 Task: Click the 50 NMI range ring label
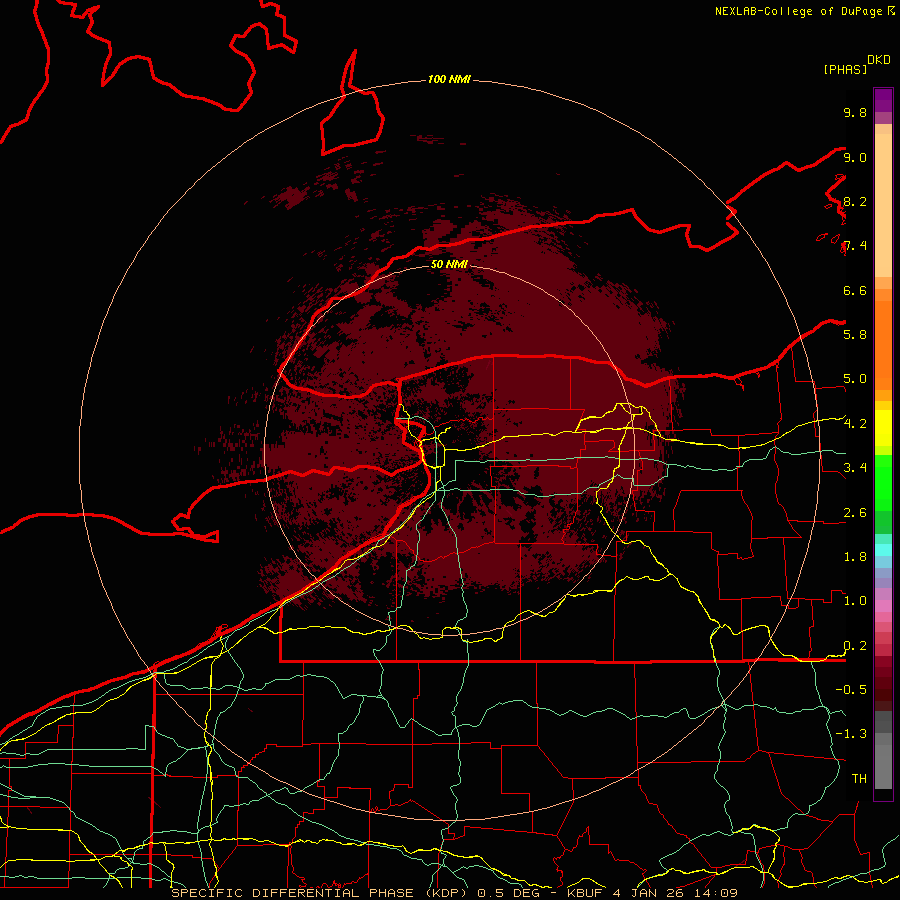point(449,265)
